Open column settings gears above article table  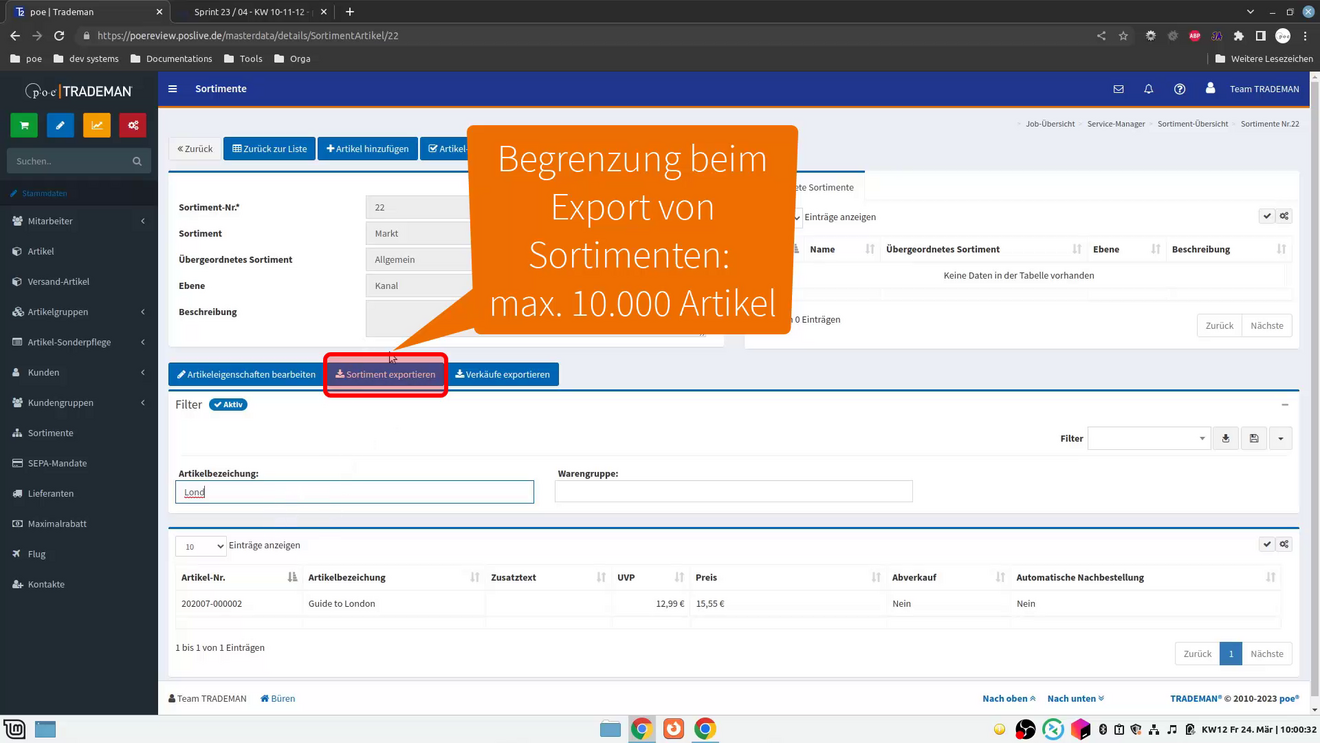[1284, 545]
